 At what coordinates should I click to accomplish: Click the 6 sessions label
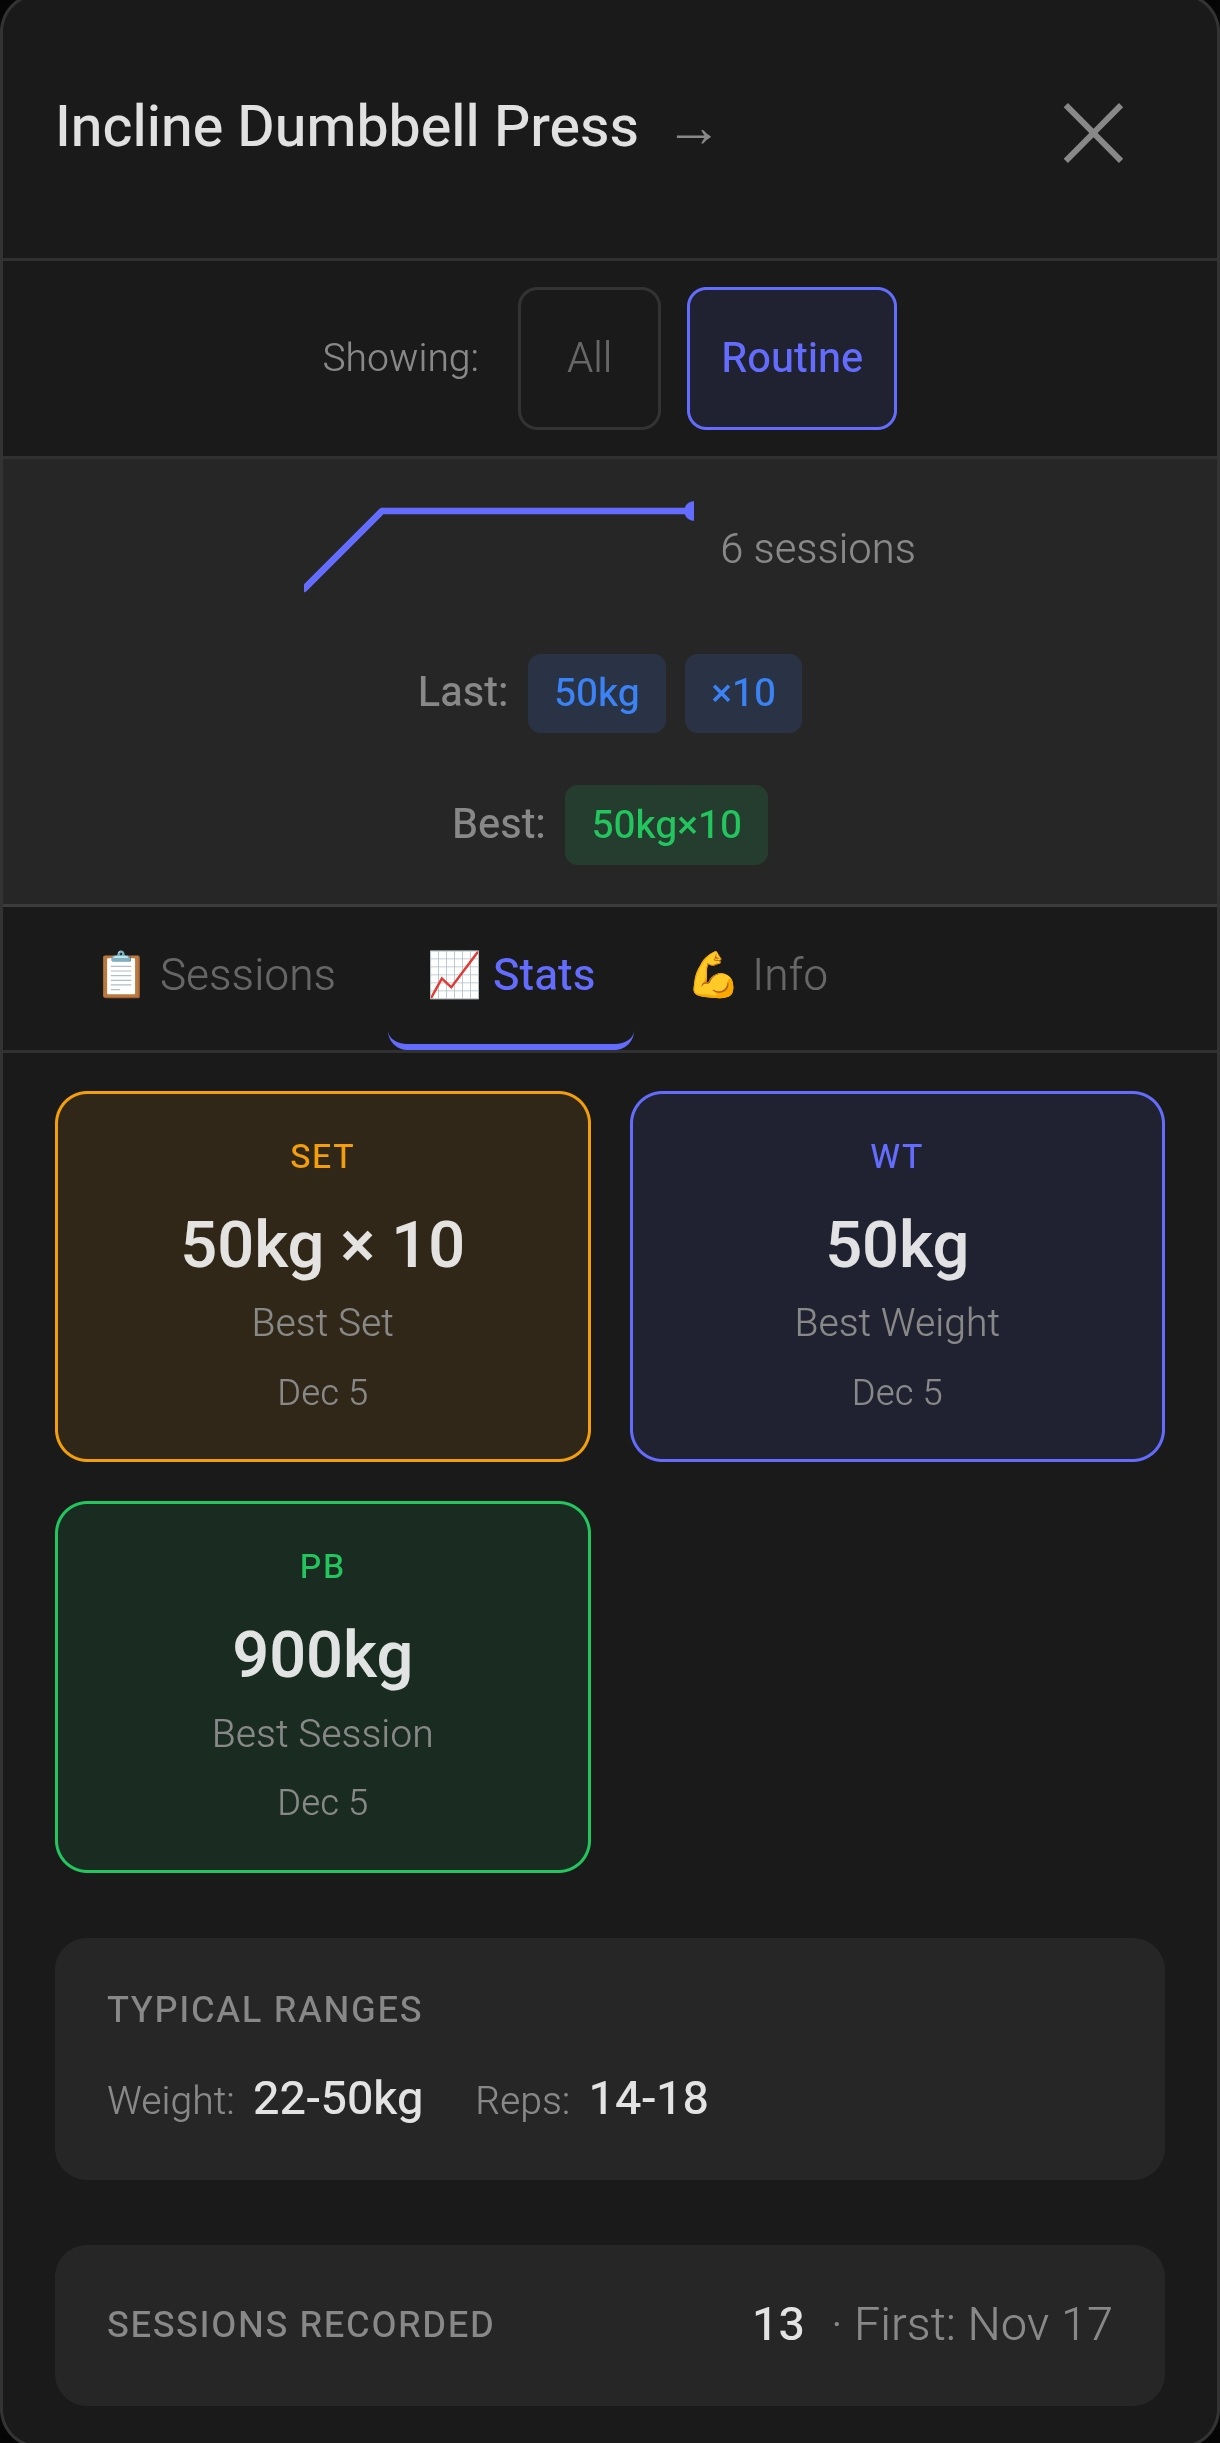coord(818,547)
